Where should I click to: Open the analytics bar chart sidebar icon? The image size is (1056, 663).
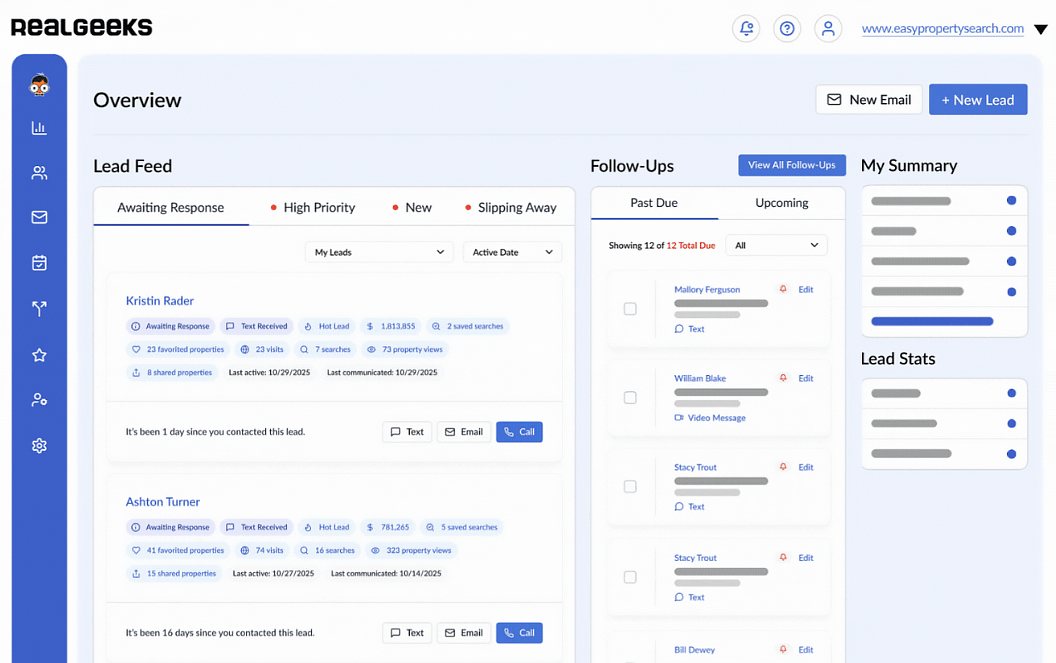(39, 128)
